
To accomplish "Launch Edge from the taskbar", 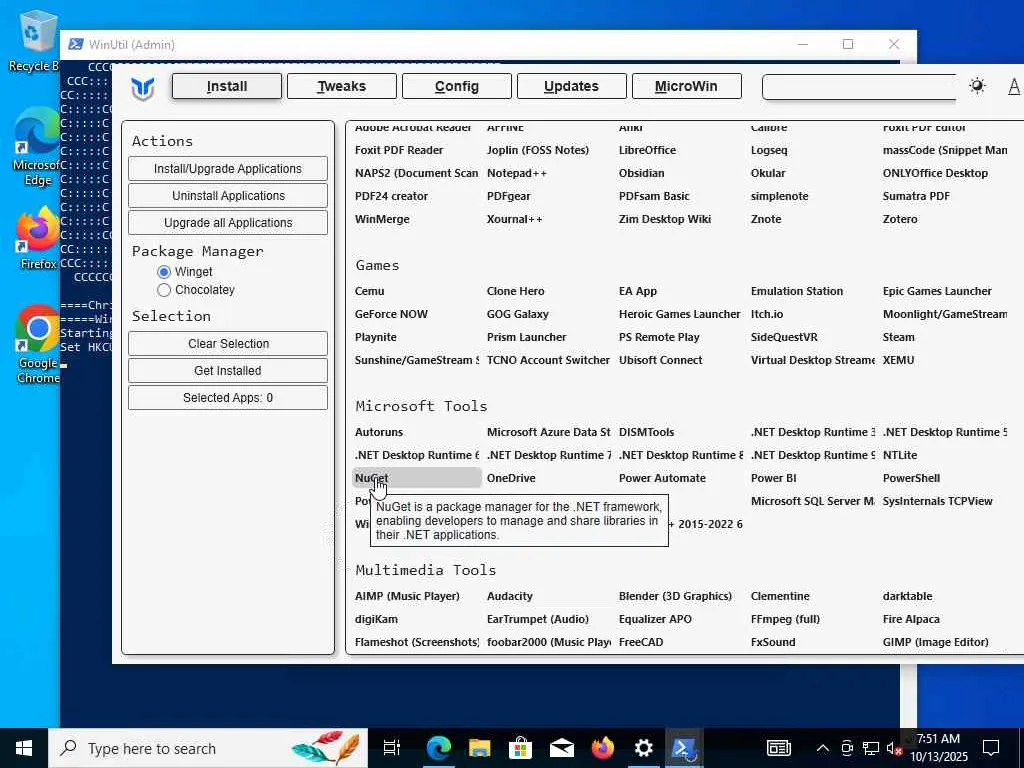I will point(439,748).
